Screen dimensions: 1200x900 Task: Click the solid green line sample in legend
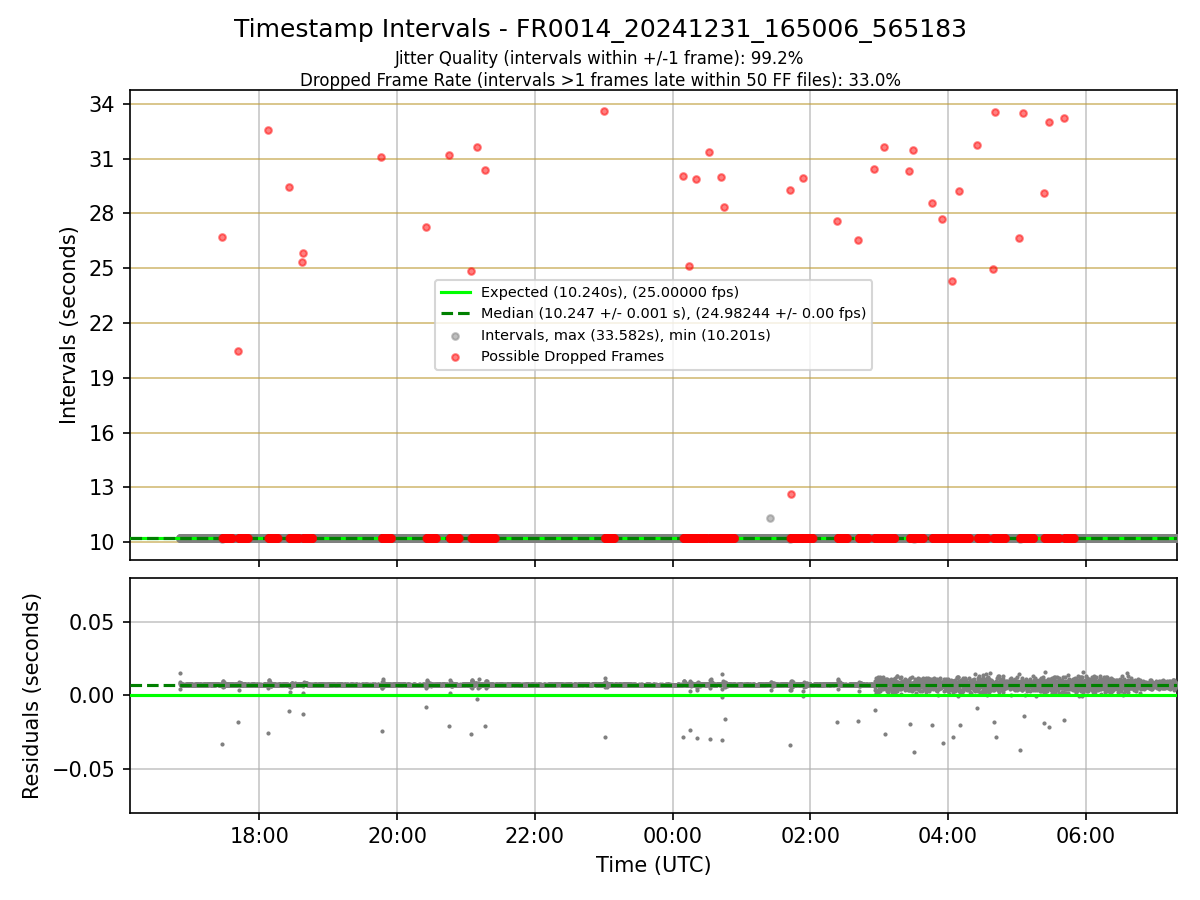(x=457, y=292)
